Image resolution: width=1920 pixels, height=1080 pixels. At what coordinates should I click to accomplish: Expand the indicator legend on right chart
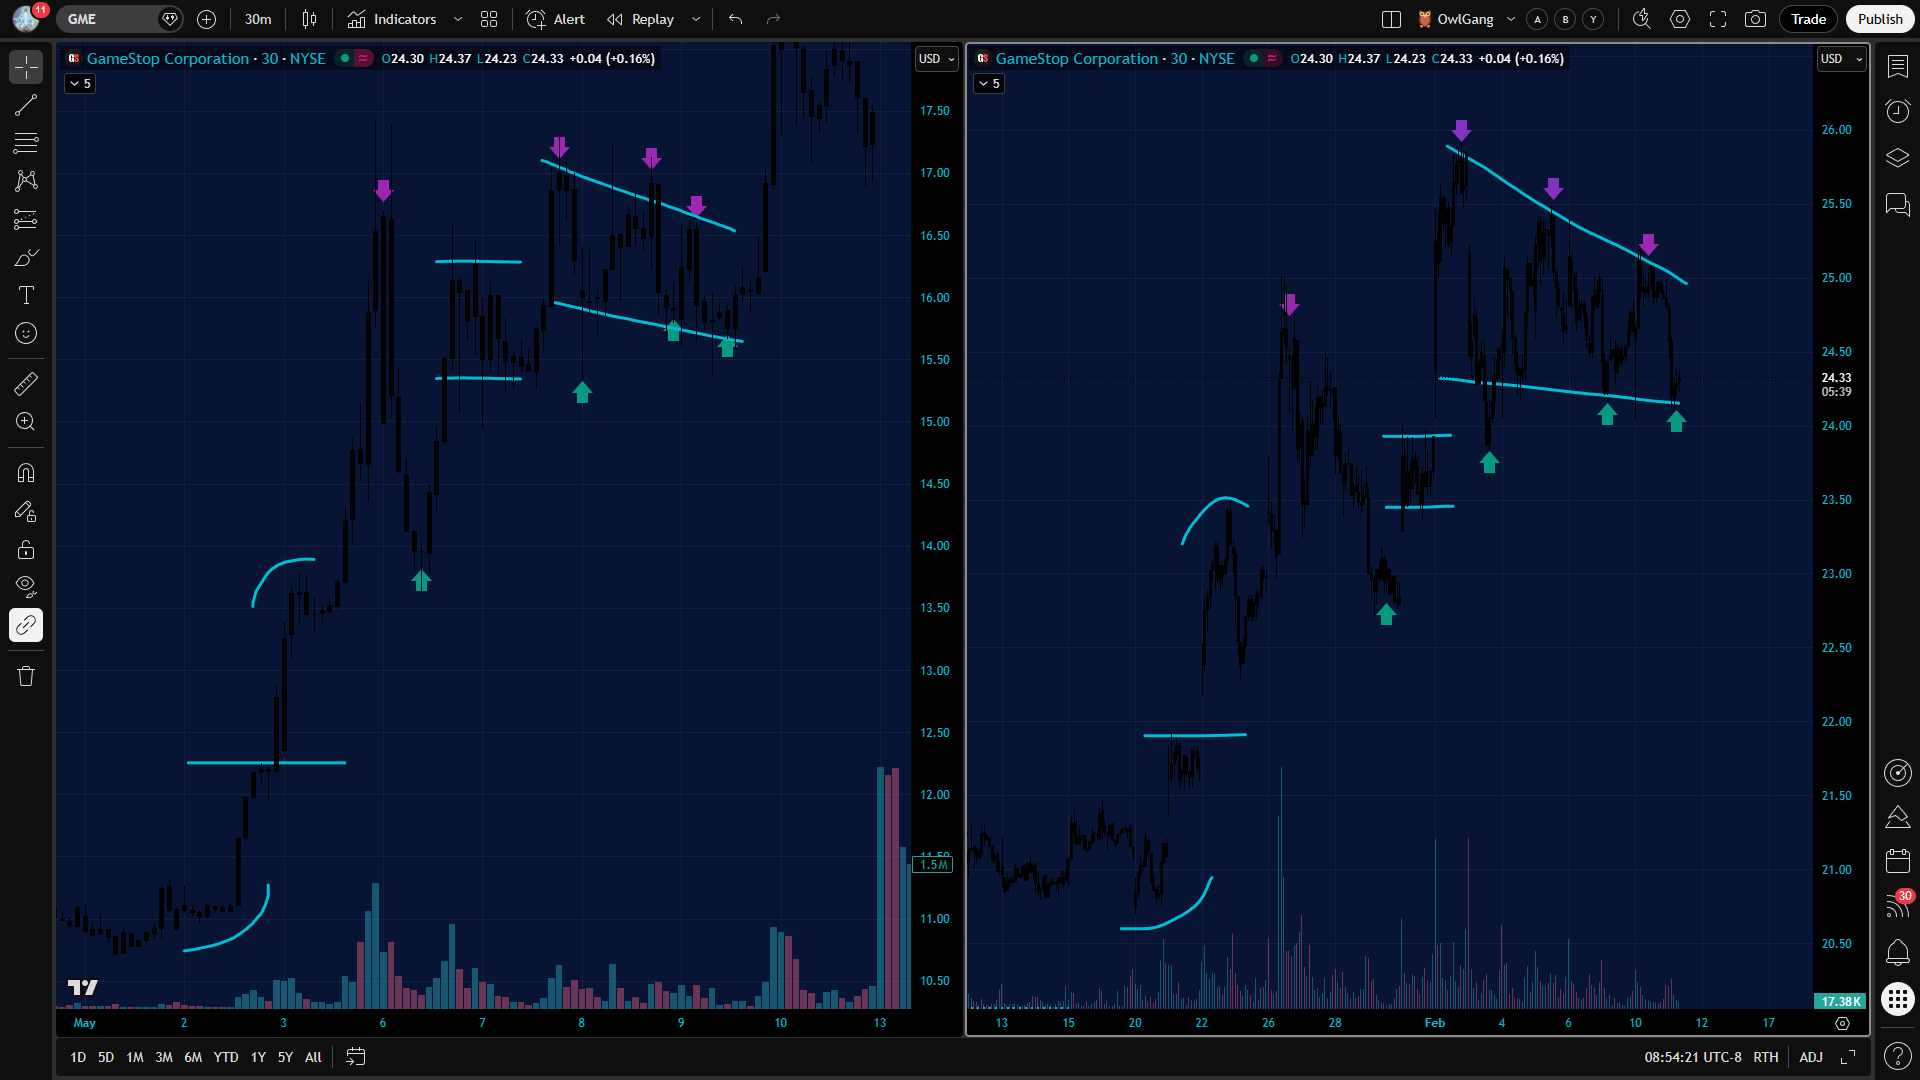tap(989, 84)
